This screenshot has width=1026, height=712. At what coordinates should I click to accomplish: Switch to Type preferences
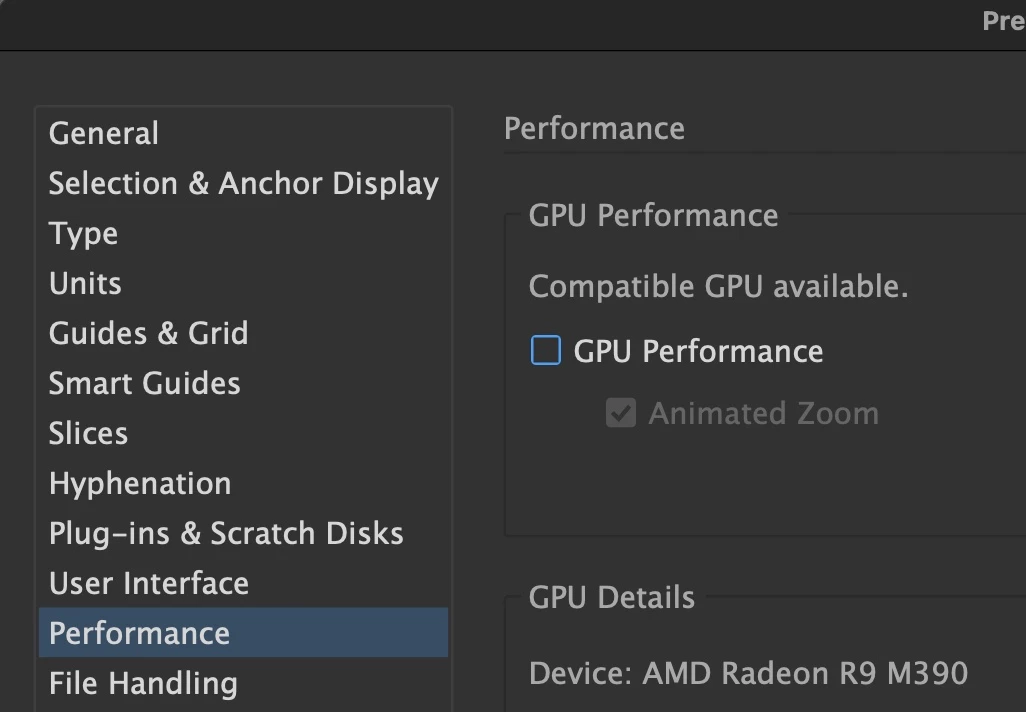(x=84, y=233)
